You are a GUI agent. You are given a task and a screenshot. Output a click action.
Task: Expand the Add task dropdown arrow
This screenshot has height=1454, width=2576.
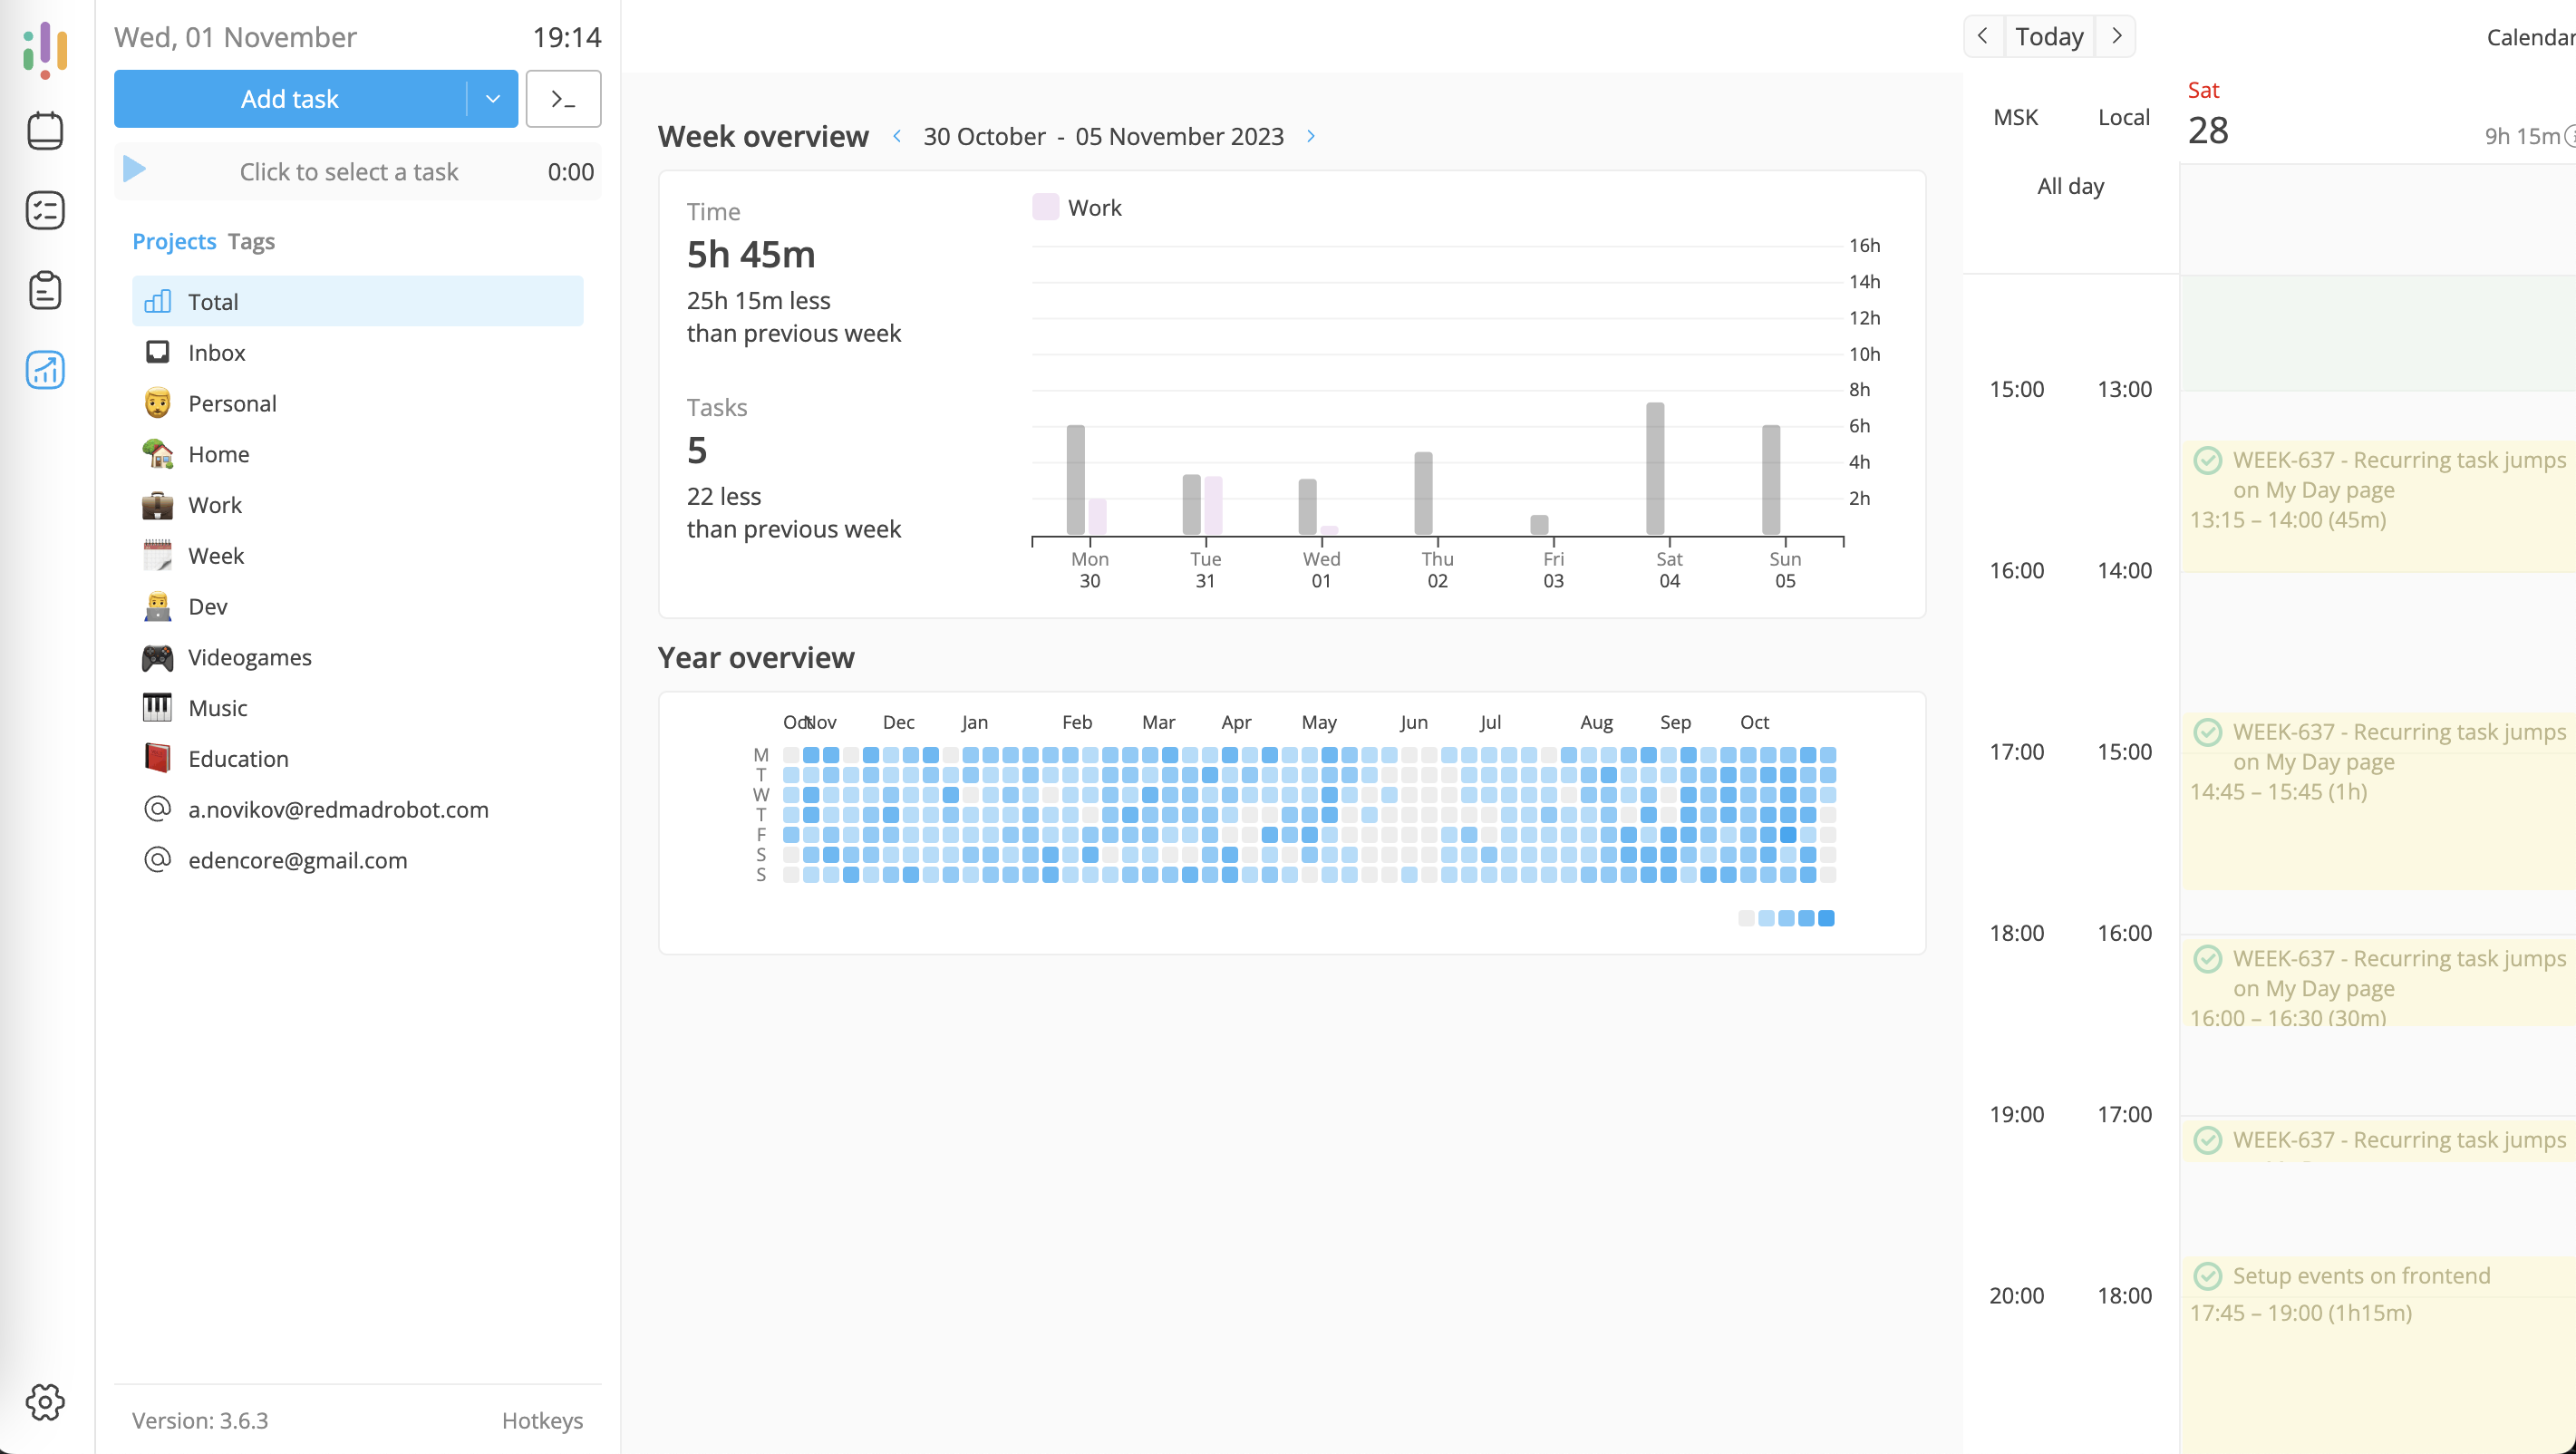[493, 99]
